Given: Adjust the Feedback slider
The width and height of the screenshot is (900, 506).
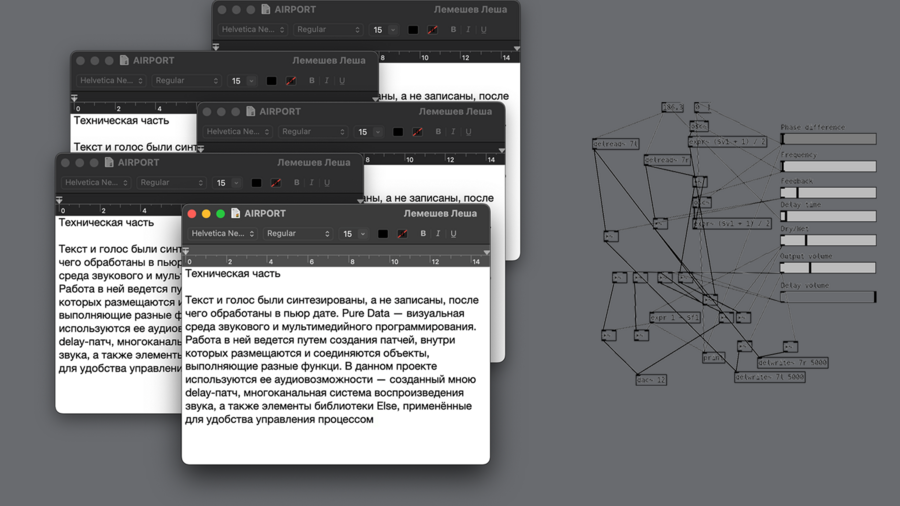Looking at the screenshot, I should point(828,193).
